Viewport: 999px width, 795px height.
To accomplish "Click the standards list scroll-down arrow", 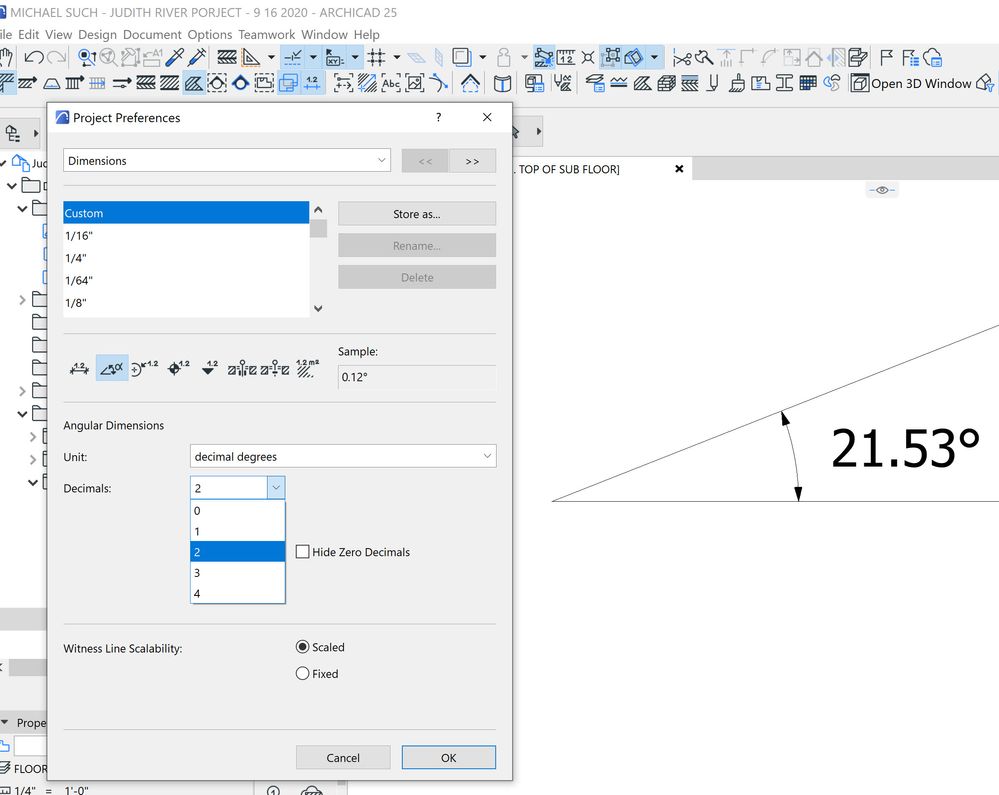I will (318, 308).
